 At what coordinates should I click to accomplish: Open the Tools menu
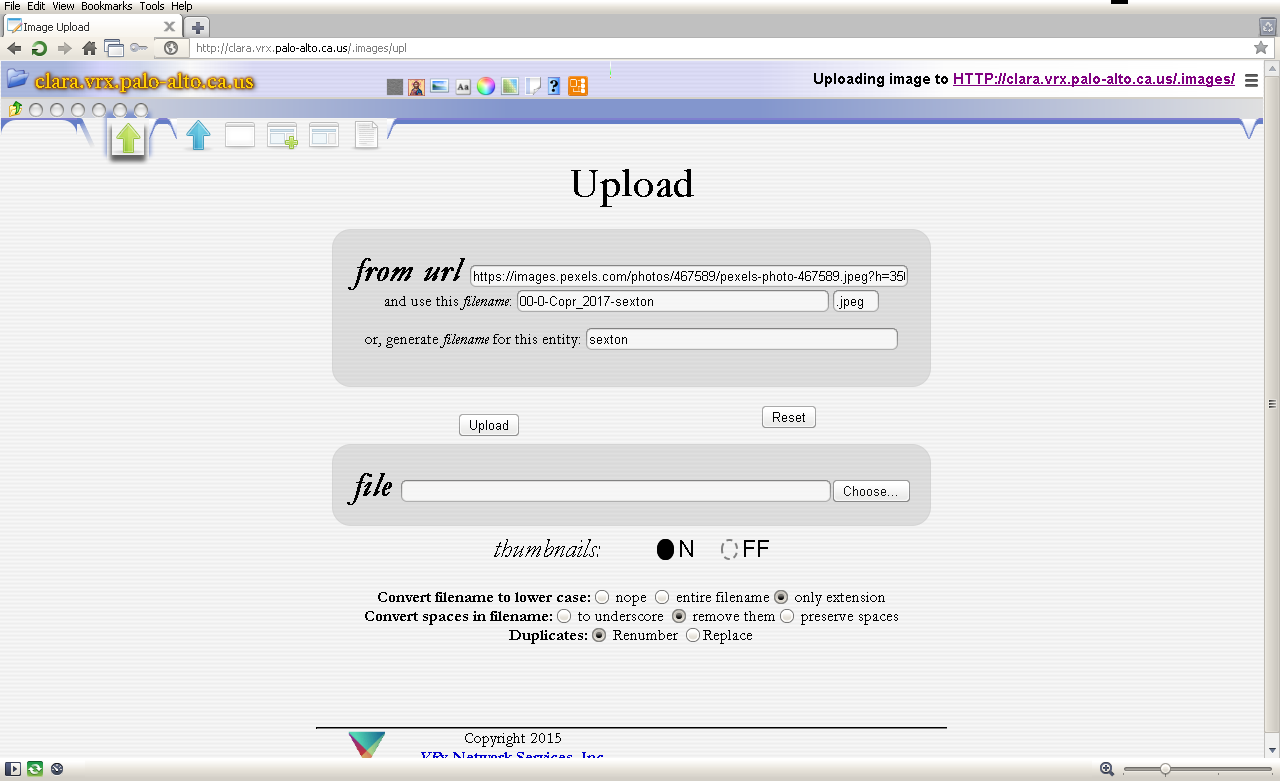[x=151, y=6]
